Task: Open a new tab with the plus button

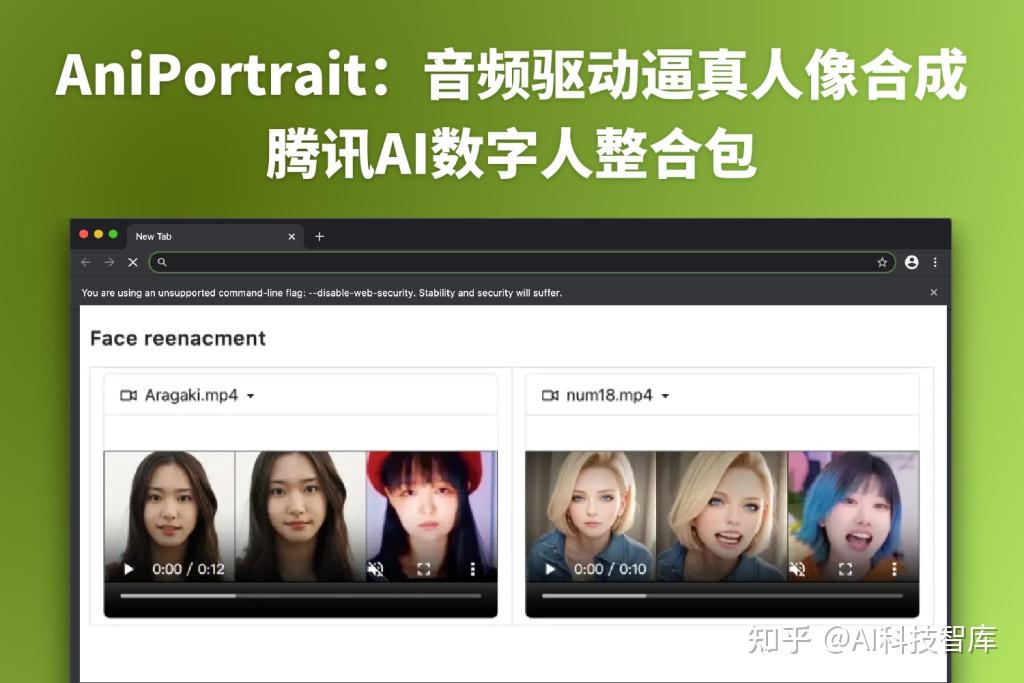Action: 319,236
